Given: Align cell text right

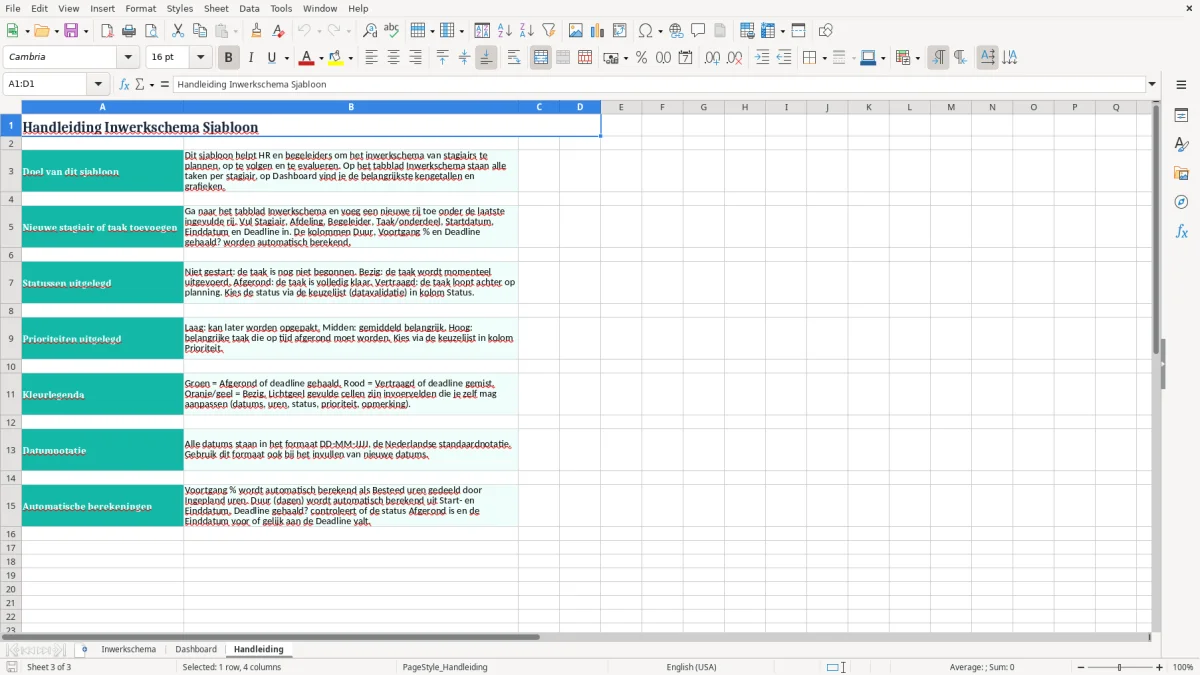Looking at the screenshot, I should [416, 58].
